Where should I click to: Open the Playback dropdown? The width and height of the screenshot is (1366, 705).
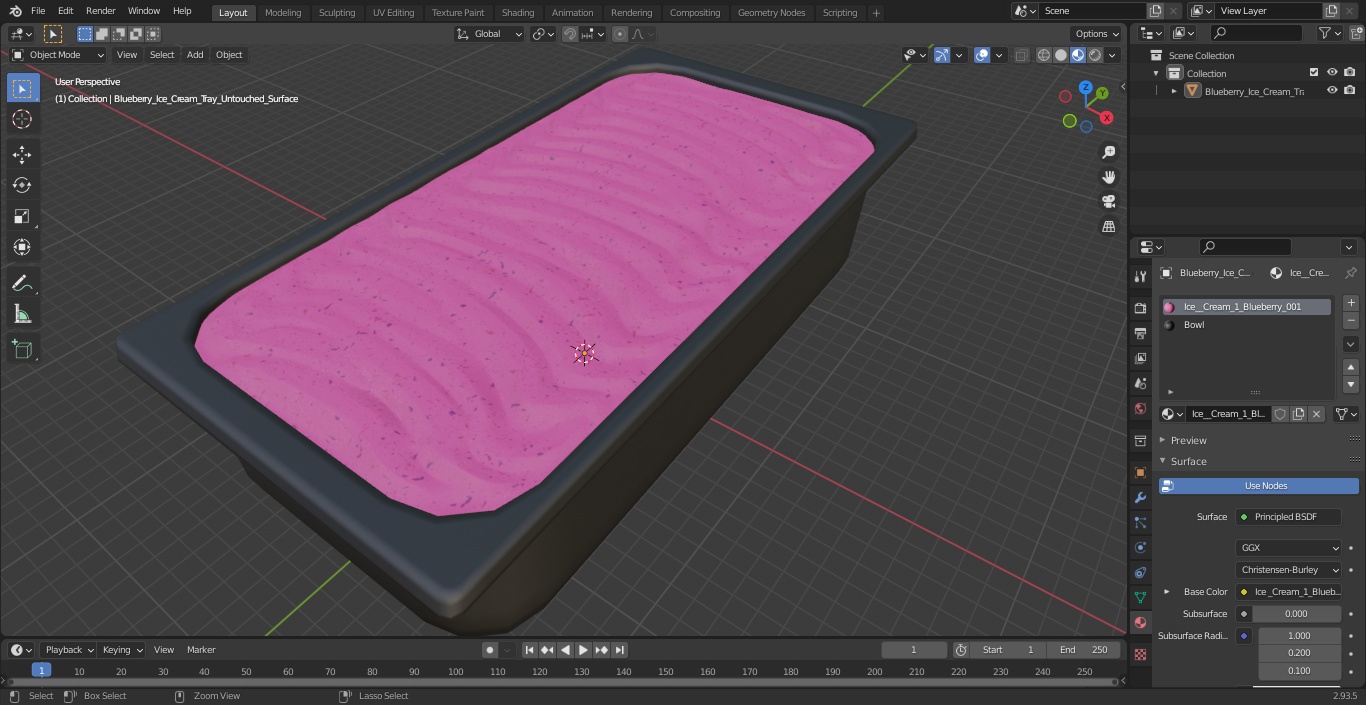point(69,650)
